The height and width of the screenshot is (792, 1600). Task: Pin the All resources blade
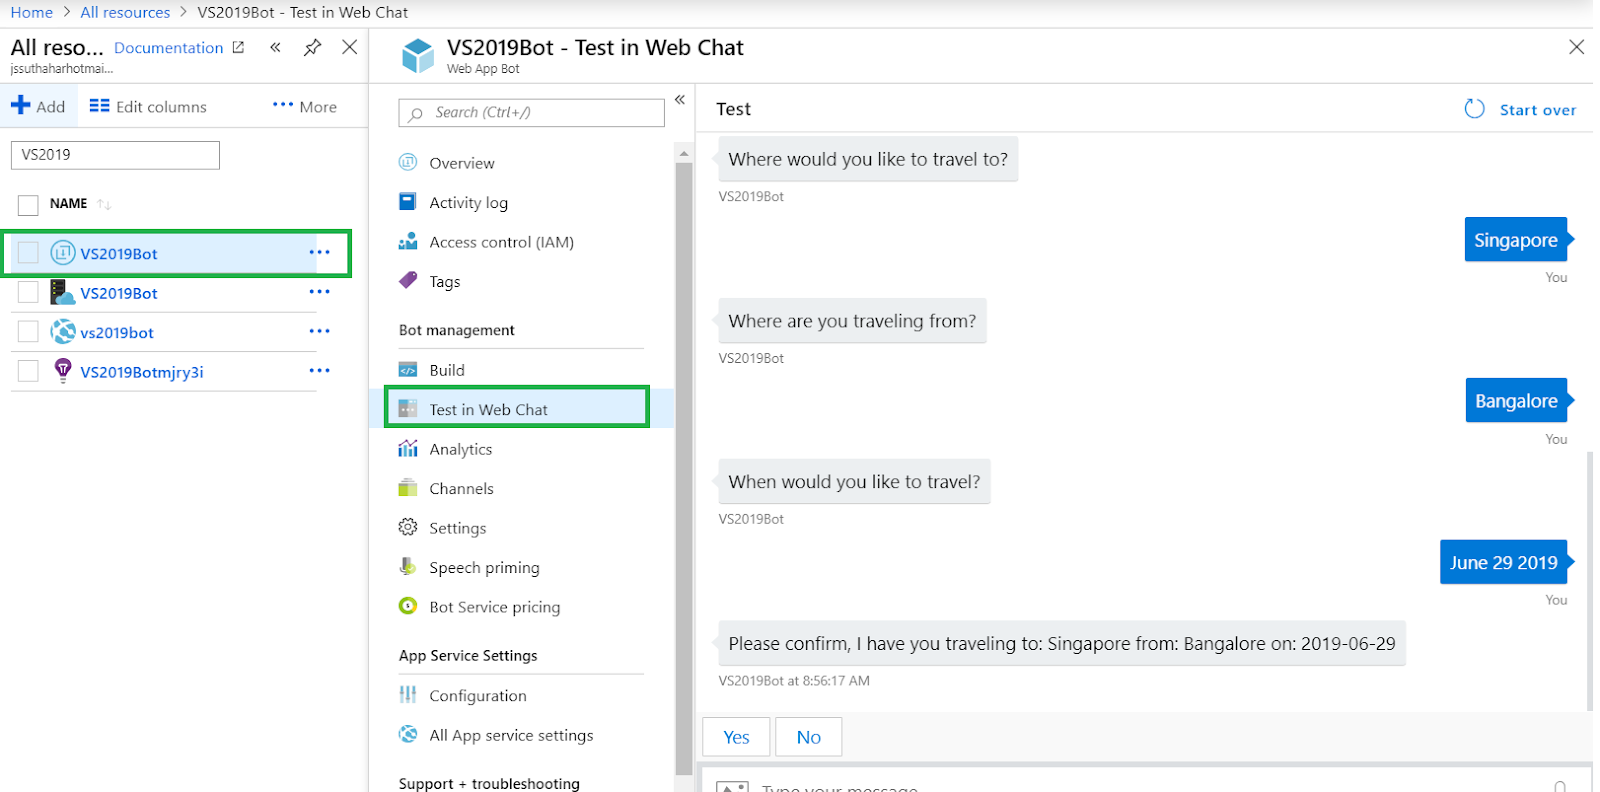(313, 47)
